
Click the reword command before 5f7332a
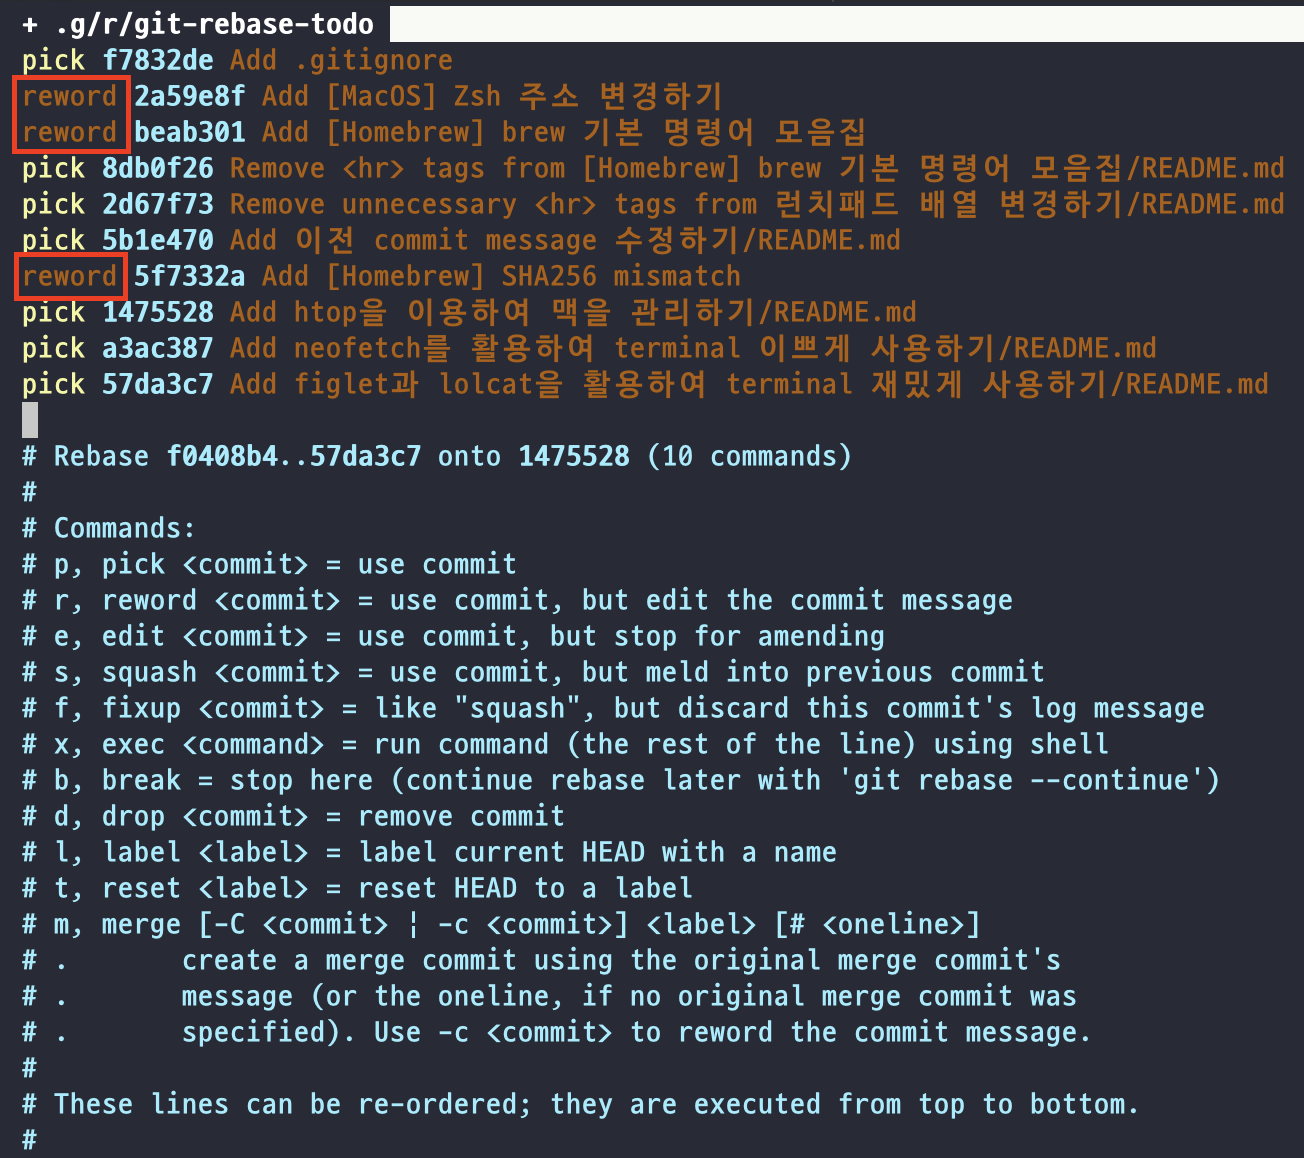pyautogui.click(x=70, y=276)
